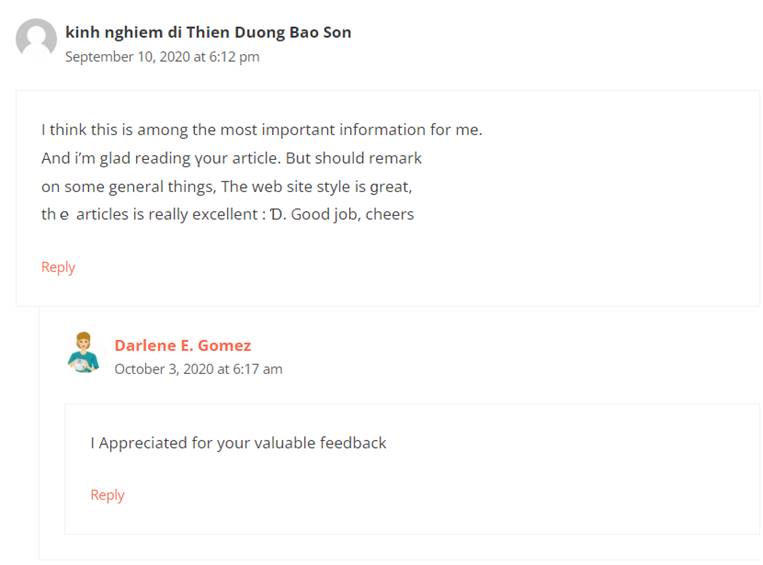Click the phrase "But should remark"

tap(354, 158)
